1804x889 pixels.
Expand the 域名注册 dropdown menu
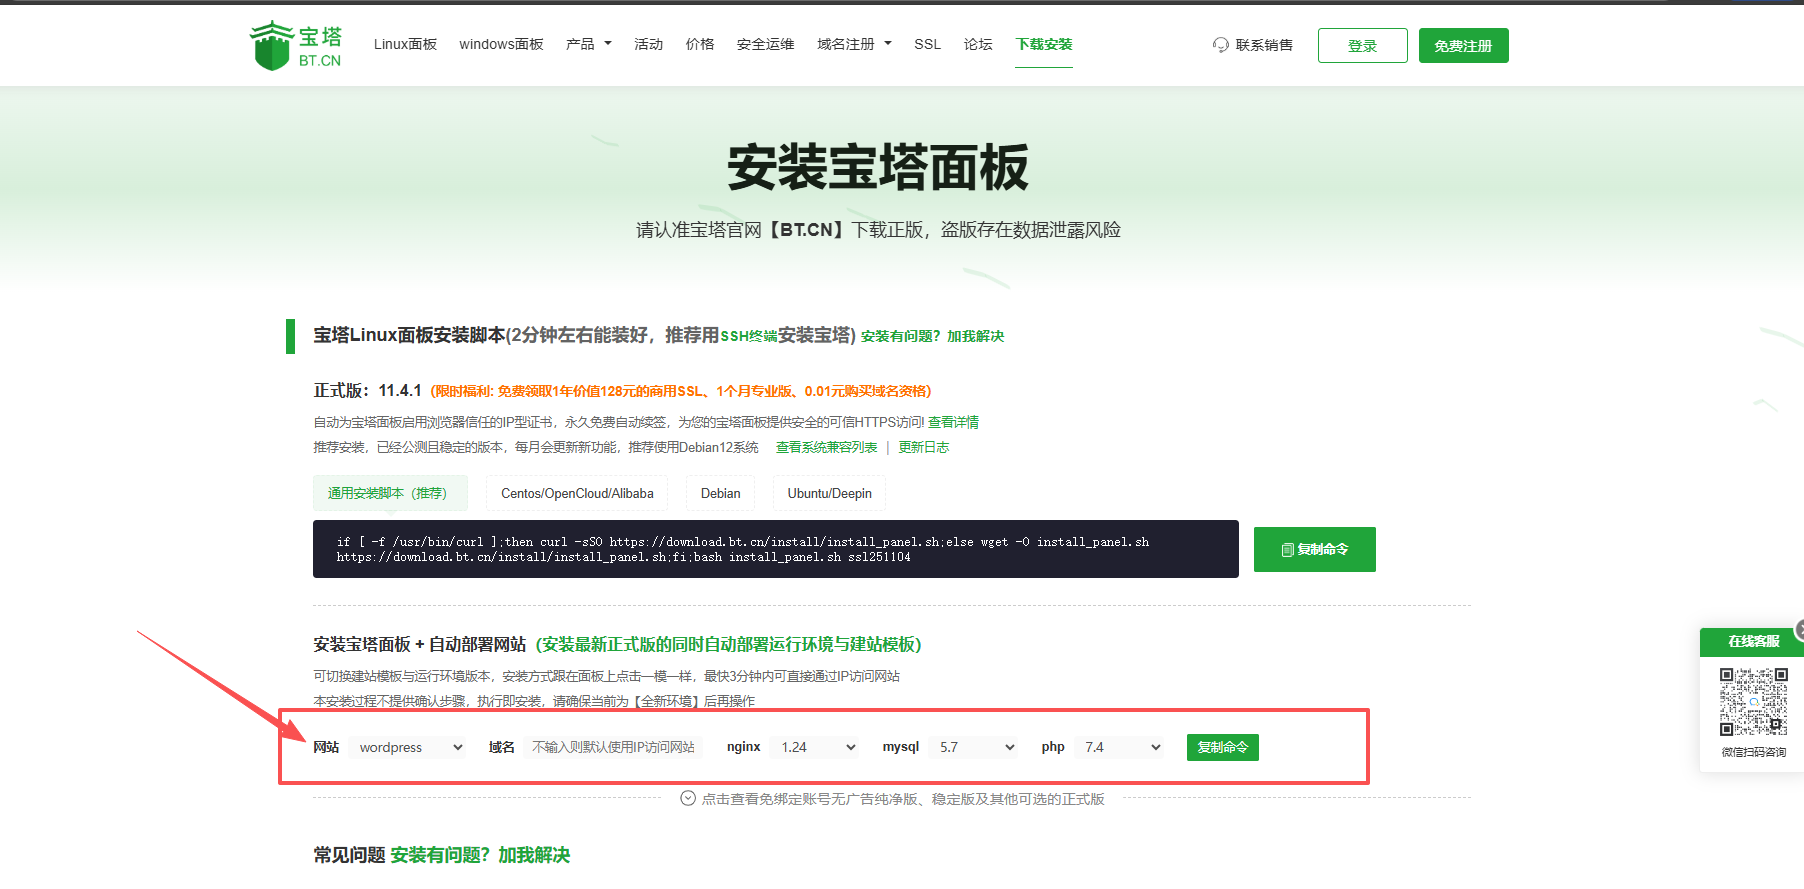[x=854, y=44]
